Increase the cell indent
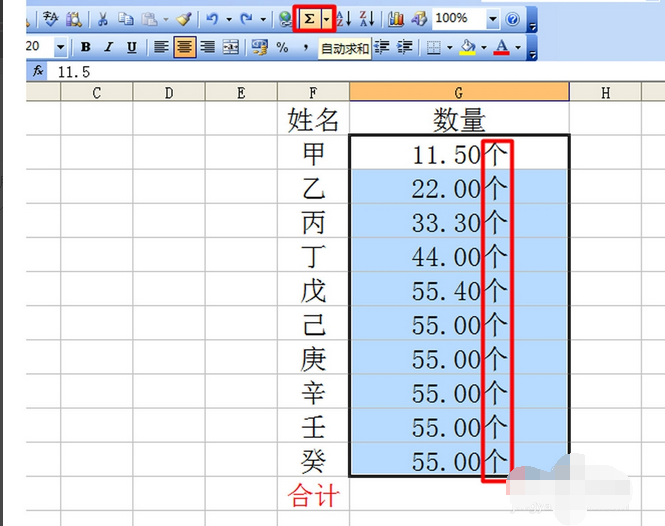 (405, 47)
